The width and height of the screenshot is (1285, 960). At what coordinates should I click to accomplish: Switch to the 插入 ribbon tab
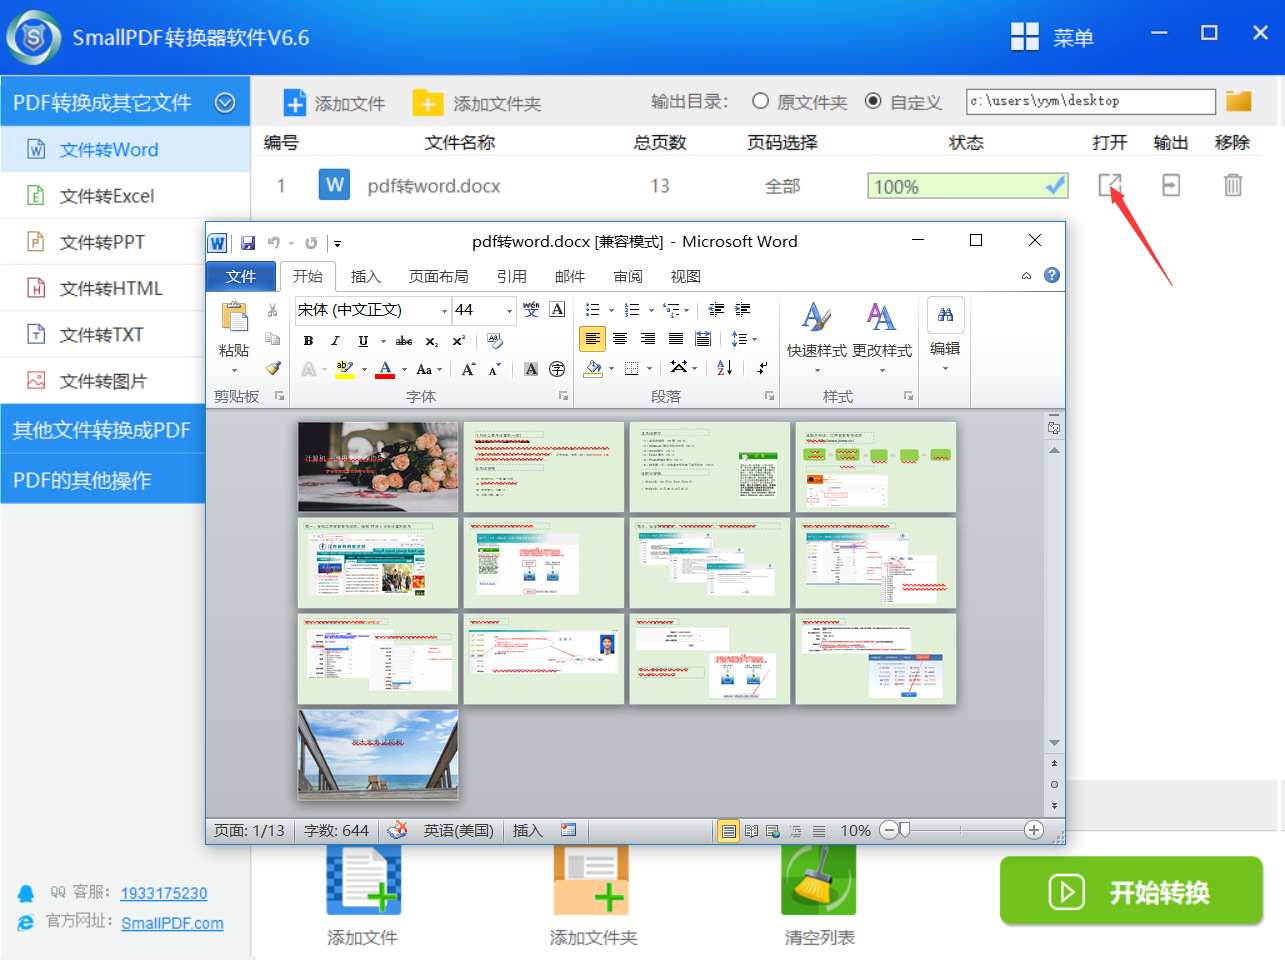(x=366, y=276)
